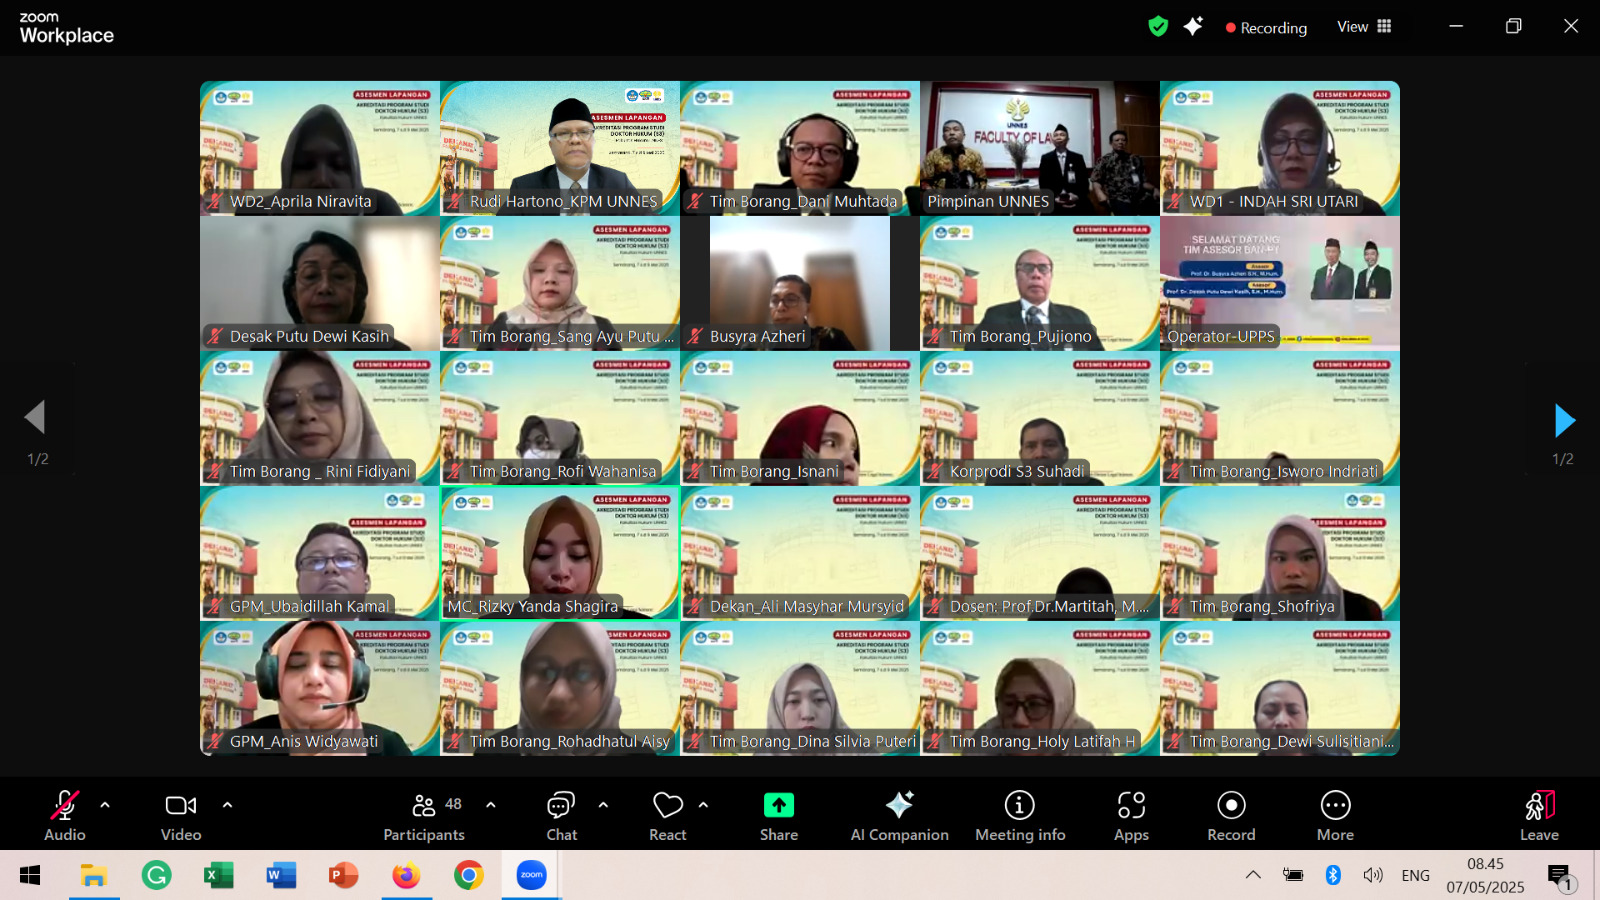This screenshot has width=1600, height=900.
Task: Go to next page of participants
Action: [x=1564, y=421]
